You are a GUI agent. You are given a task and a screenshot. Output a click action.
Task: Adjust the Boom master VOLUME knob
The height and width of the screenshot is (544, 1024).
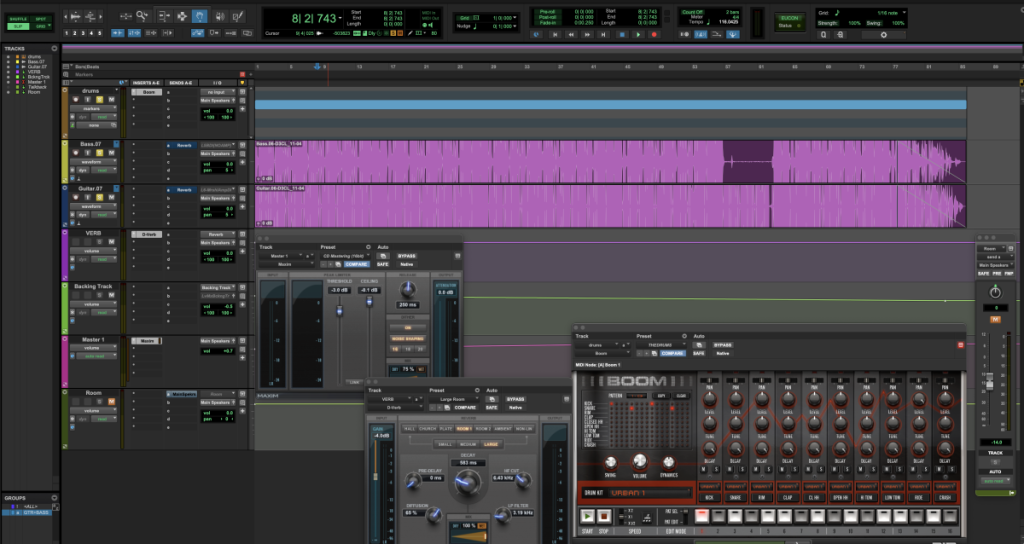pos(639,461)
